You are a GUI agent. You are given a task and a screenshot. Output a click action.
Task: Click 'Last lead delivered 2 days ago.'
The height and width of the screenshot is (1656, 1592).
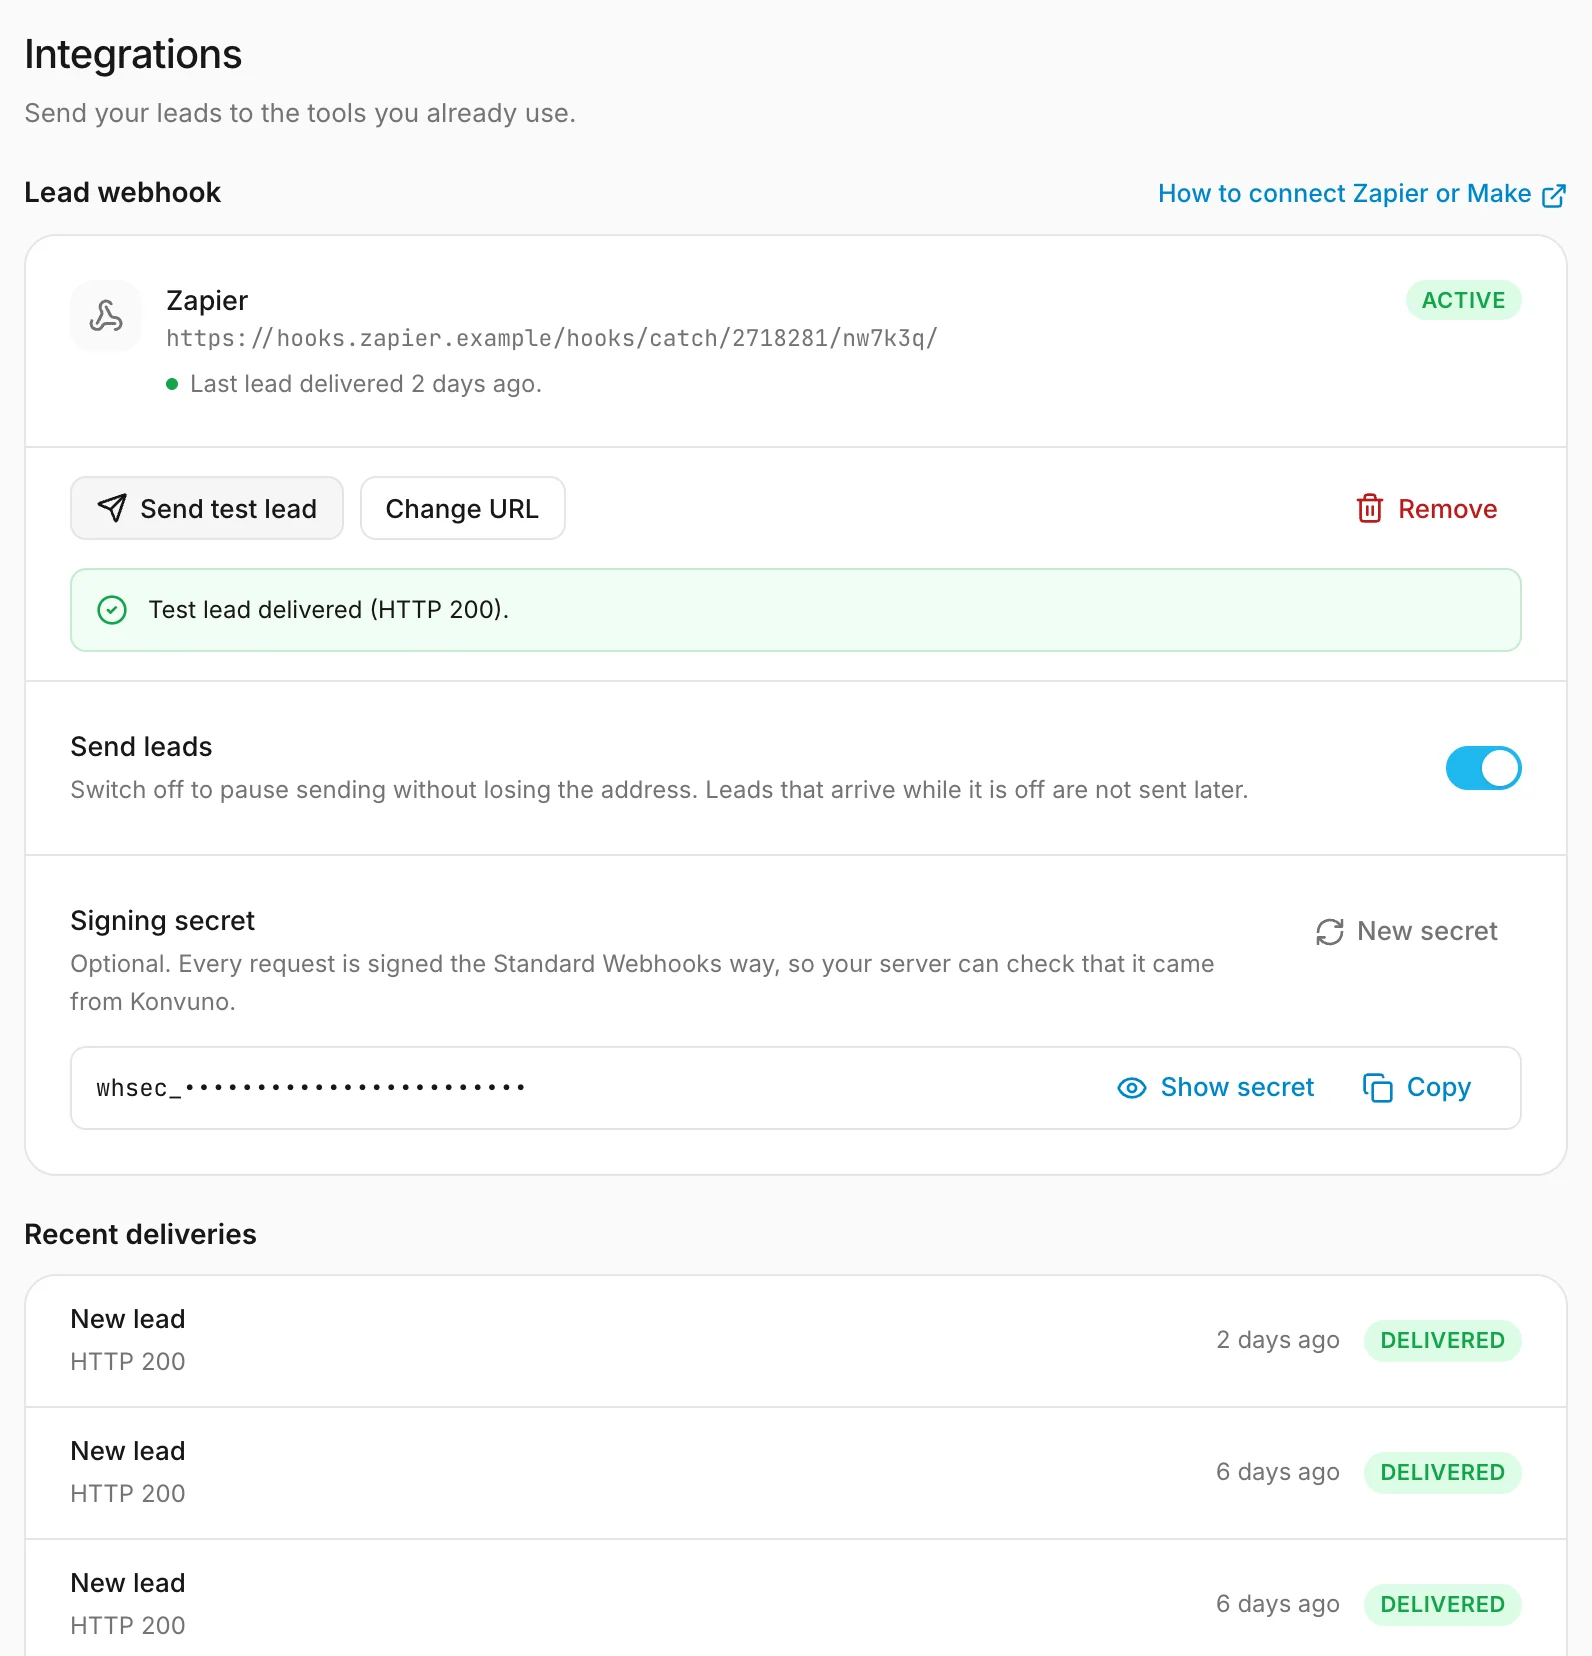pyautogui.click(x=365, y=384)
